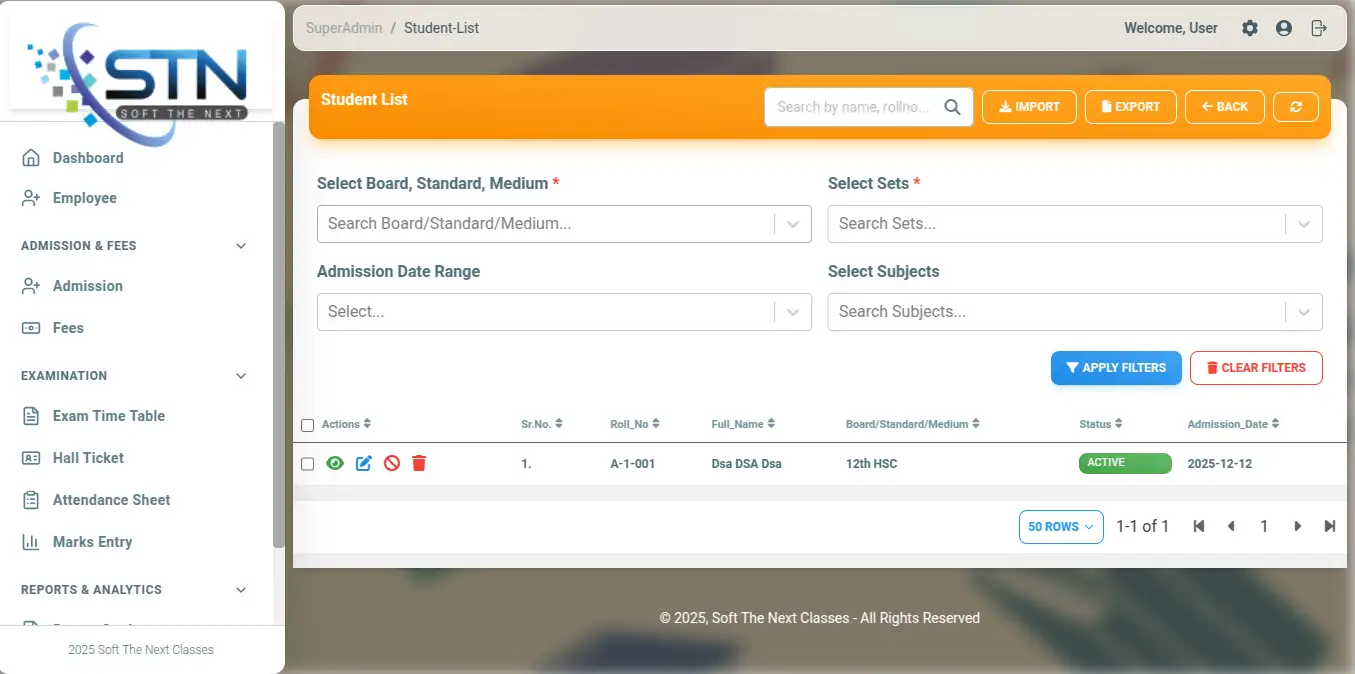Go to the last page arrow
Screen dimensions: 1355x674
click(1329, 526)
